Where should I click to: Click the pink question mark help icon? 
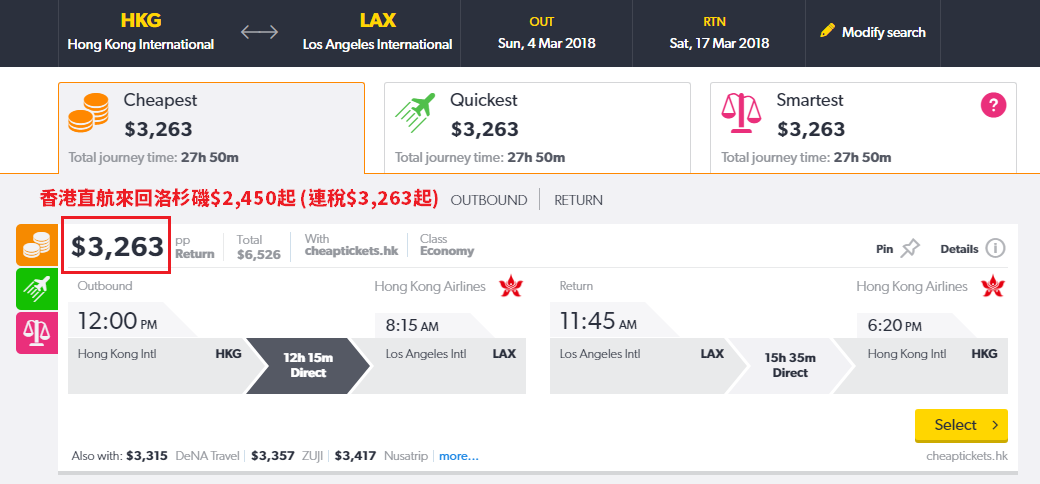(993, 105)
